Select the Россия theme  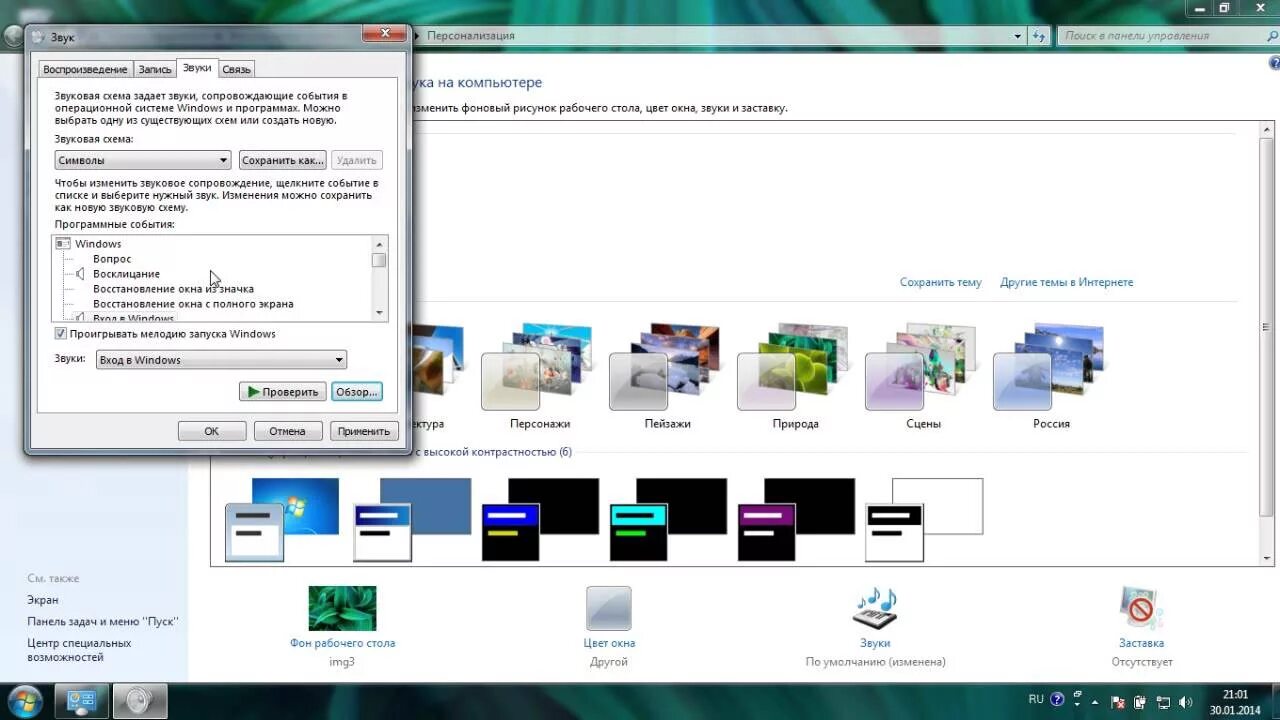(1051, 376)
